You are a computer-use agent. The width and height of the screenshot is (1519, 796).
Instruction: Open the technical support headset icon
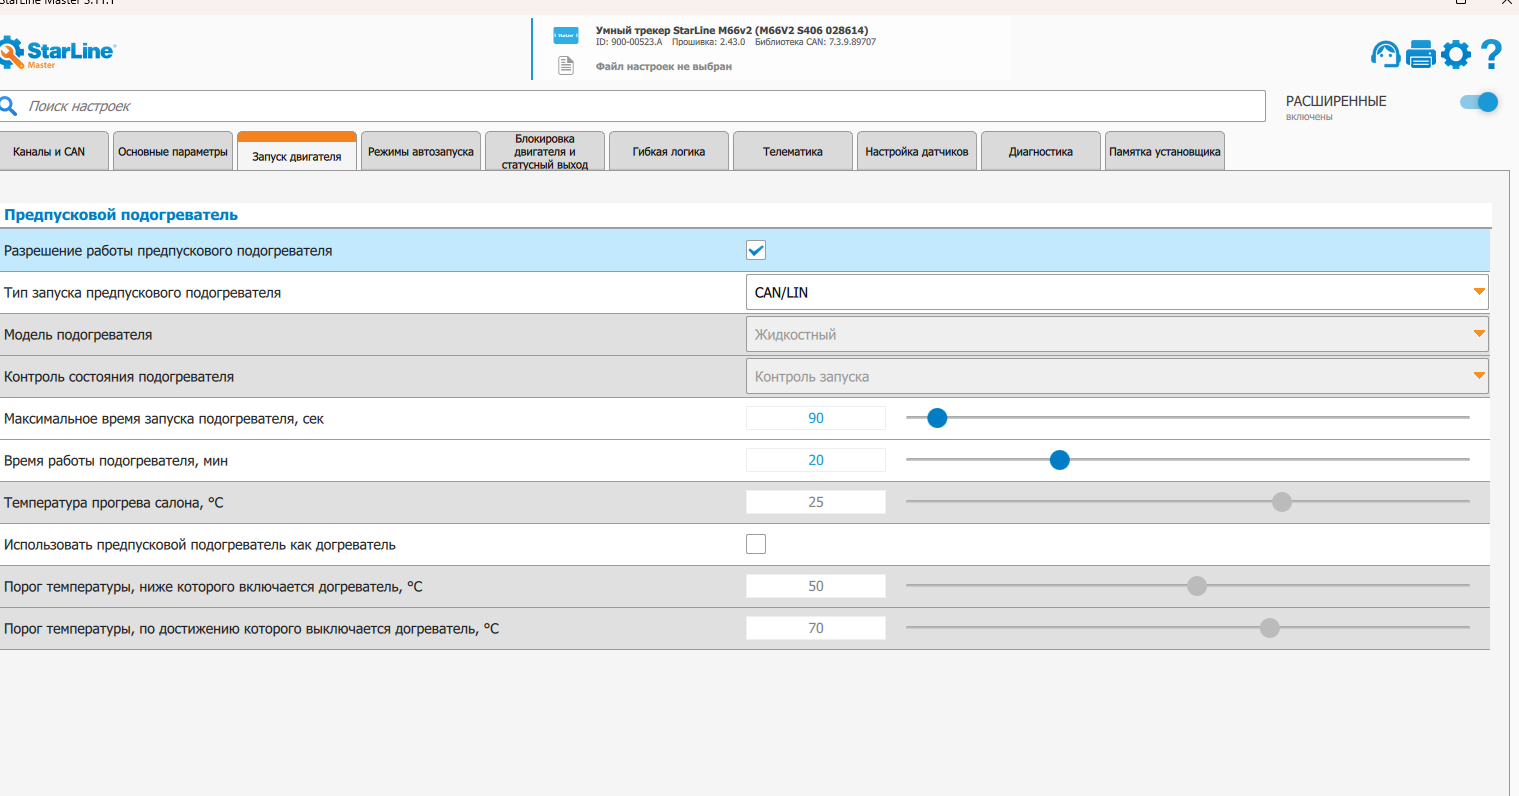[x=1385, y=54]
